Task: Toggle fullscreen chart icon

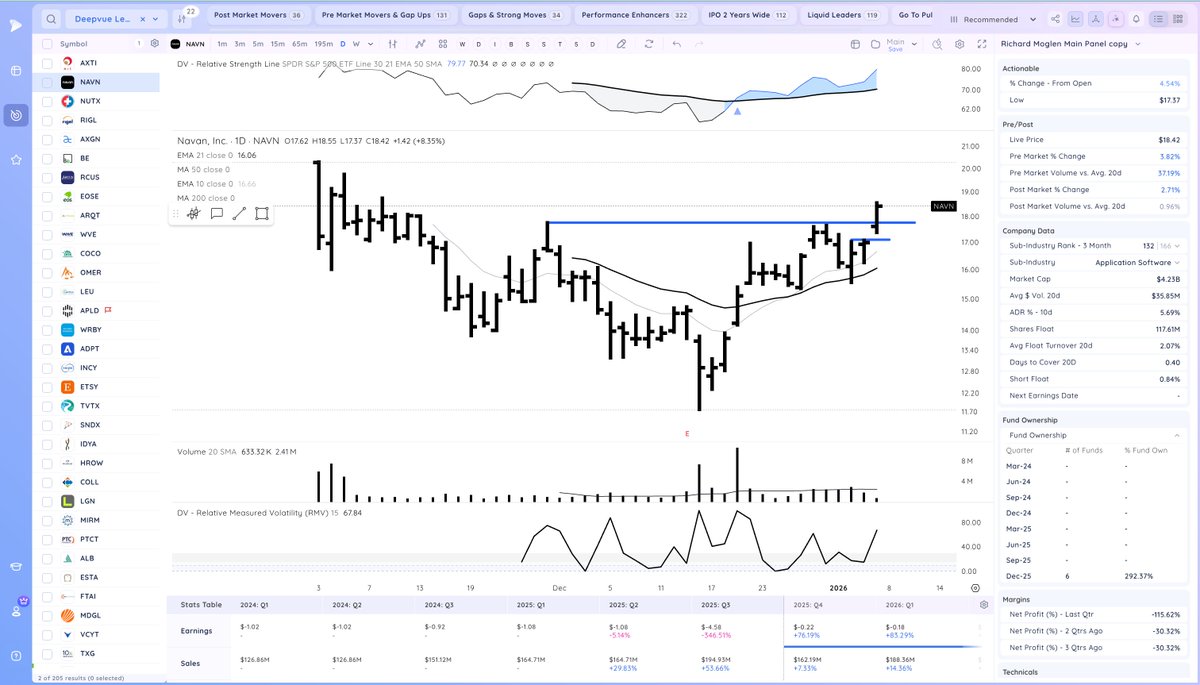Action: (x=983, y=44)
